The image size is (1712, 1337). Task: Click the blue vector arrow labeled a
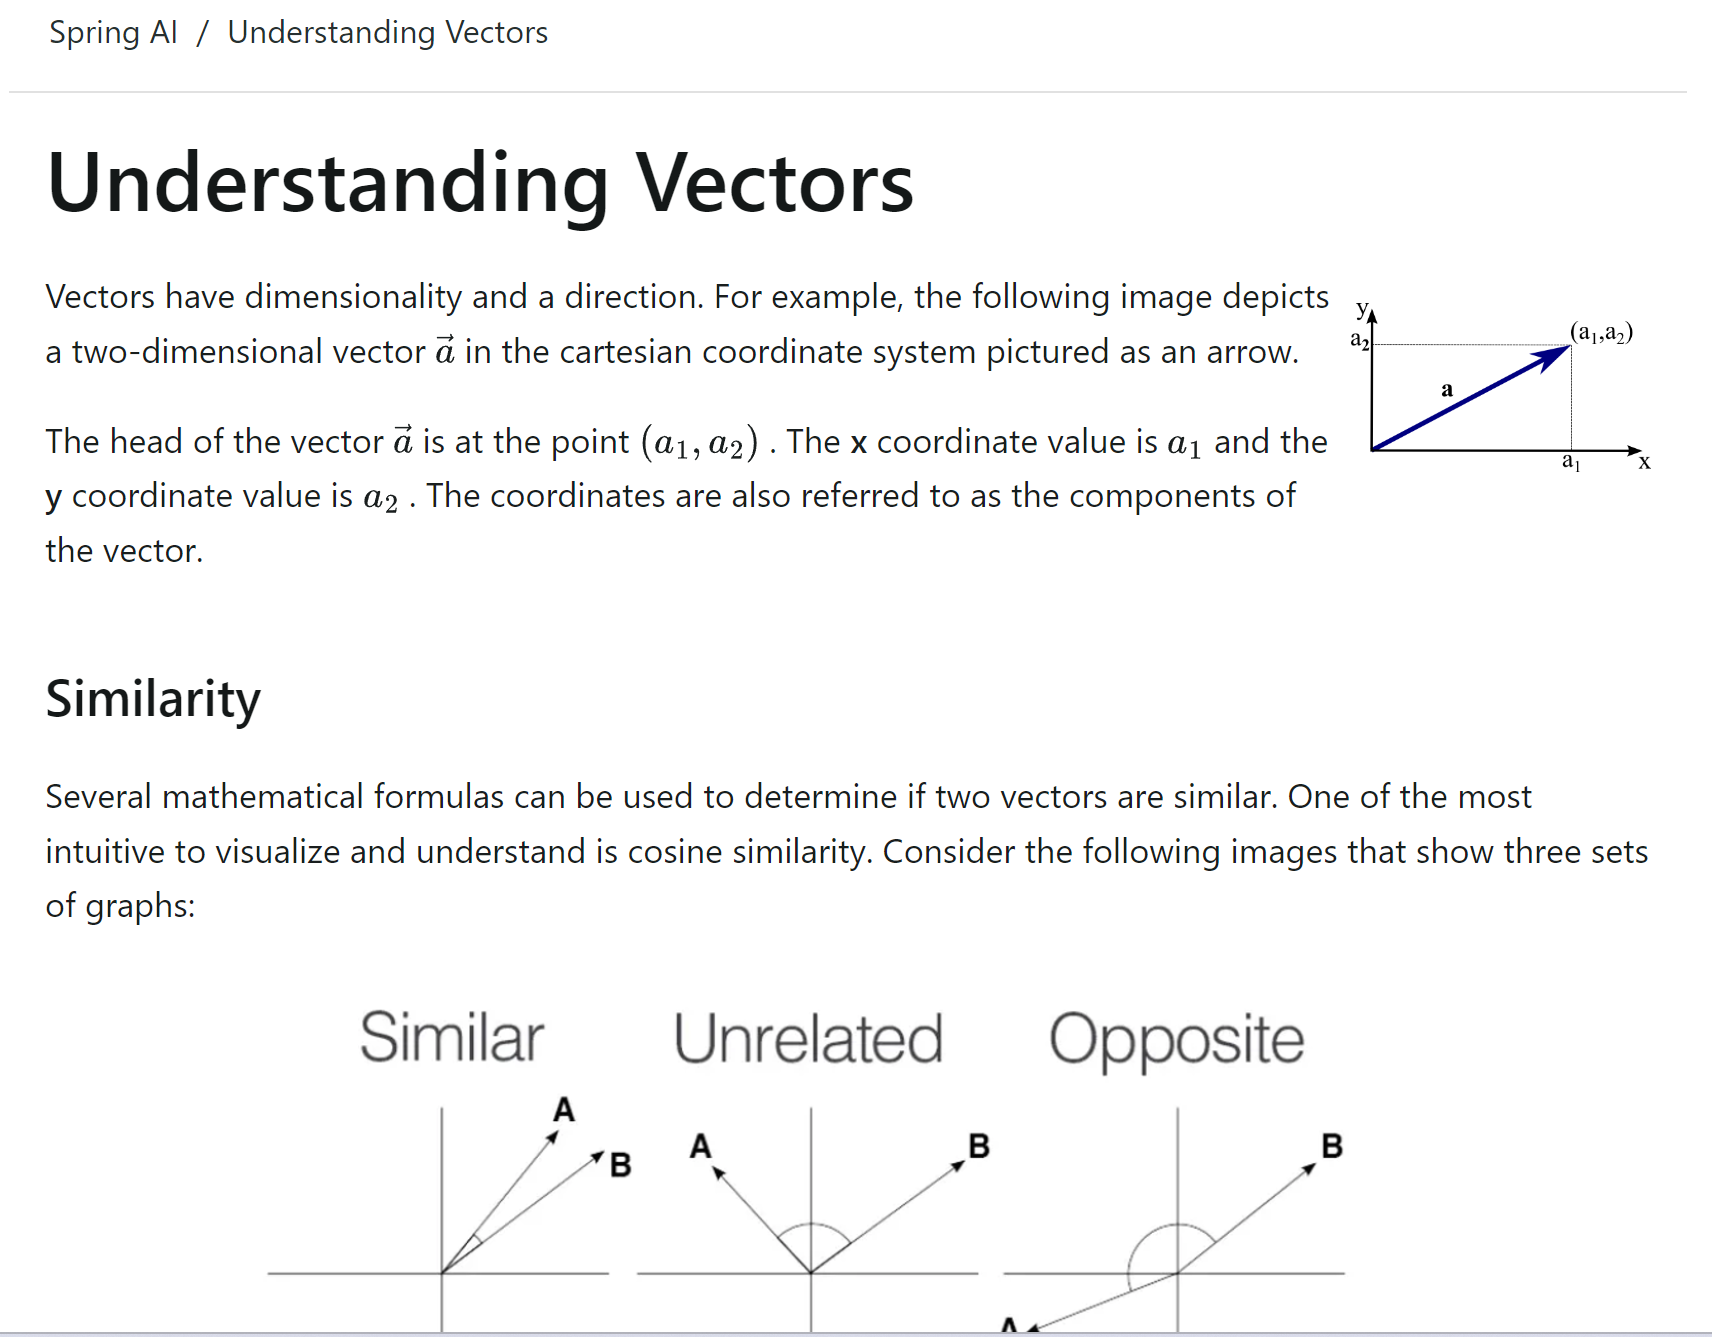click(x=1470, y=398)
